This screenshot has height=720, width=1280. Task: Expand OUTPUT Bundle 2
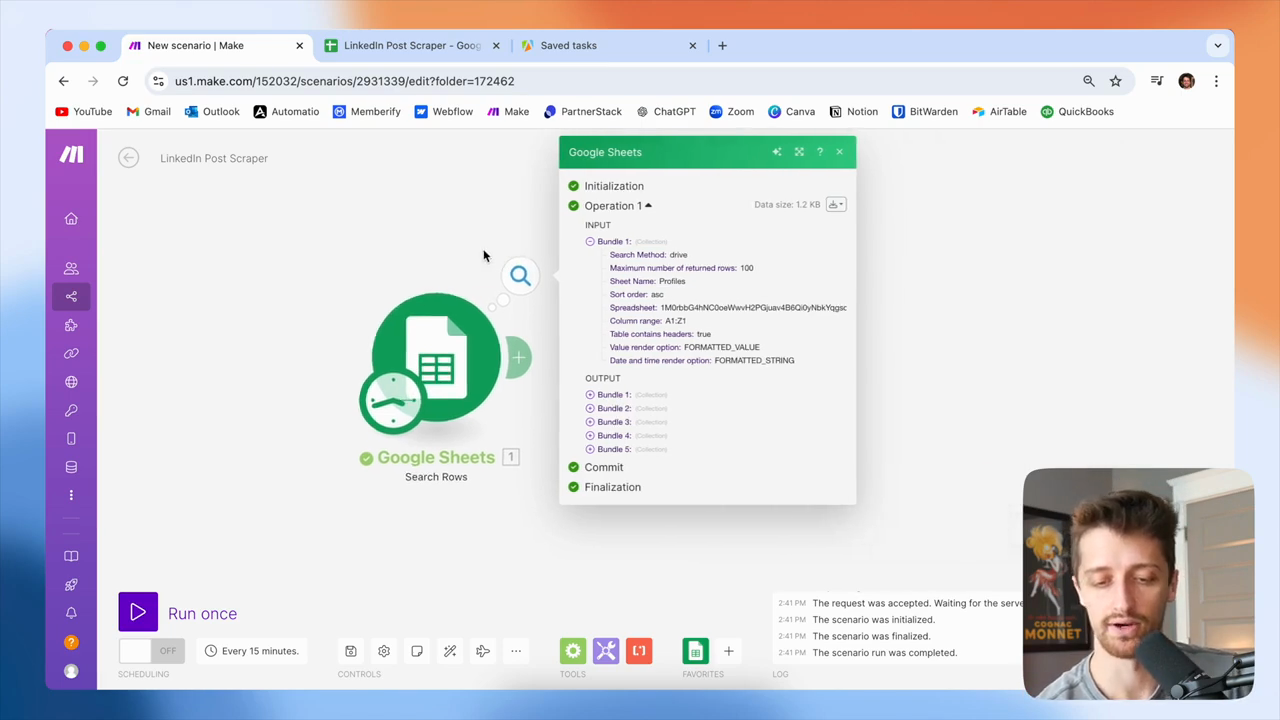(x=590, y=409)
